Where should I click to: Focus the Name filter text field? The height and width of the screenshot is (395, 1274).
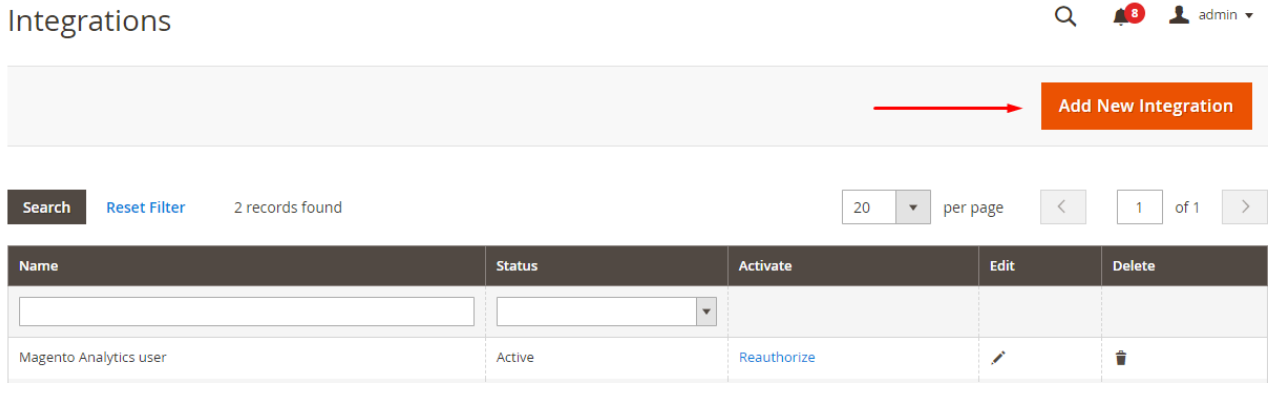coord(247,312)
